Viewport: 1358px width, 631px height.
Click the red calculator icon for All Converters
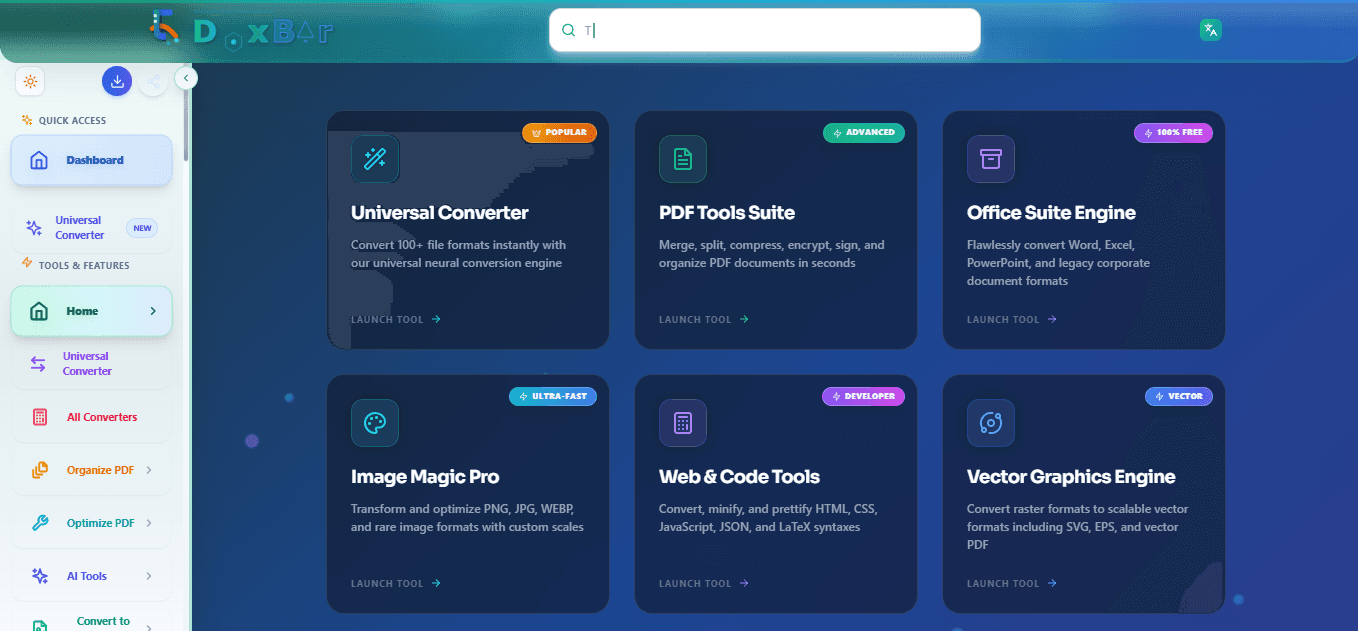pos(40,417)
